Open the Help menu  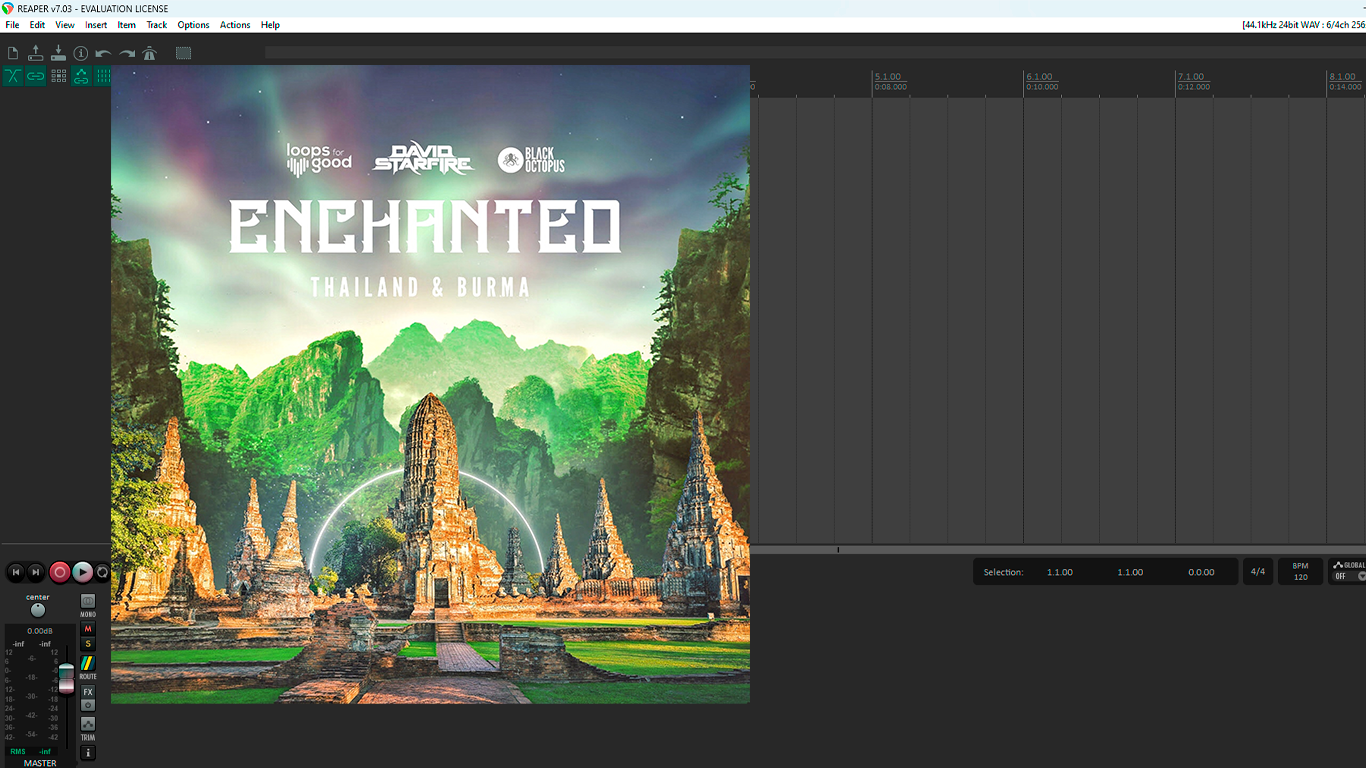[x=270, y=25]
